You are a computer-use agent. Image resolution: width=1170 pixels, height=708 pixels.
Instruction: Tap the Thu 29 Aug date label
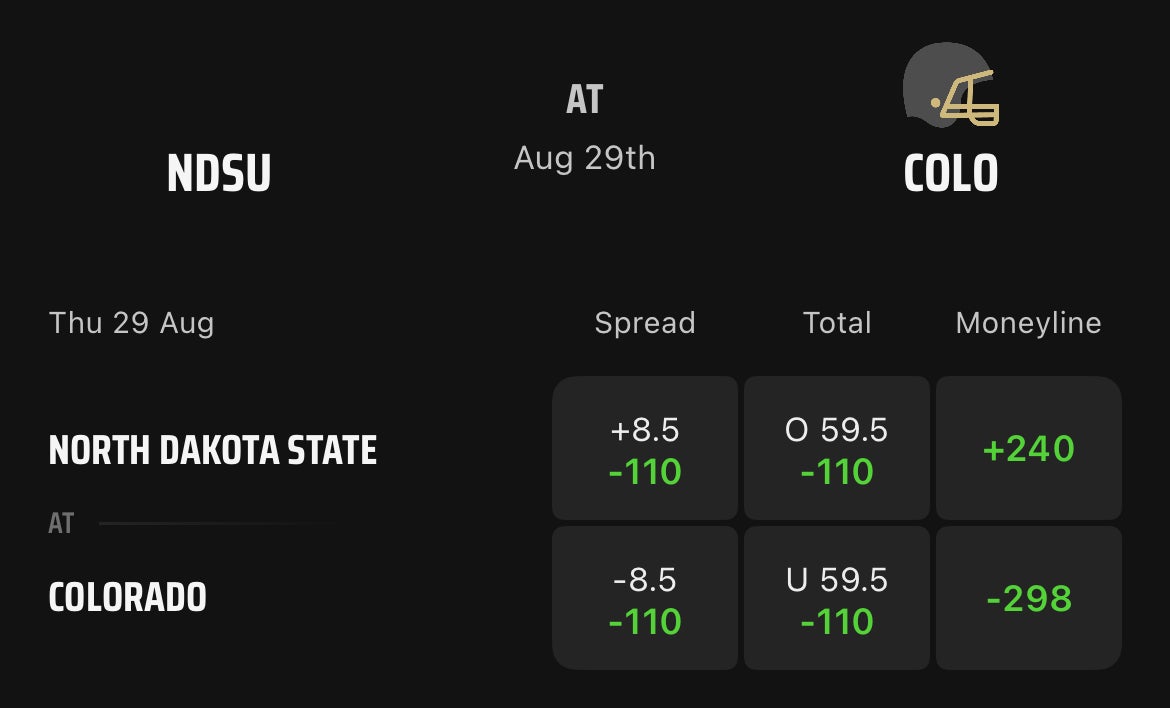(131, 323)
